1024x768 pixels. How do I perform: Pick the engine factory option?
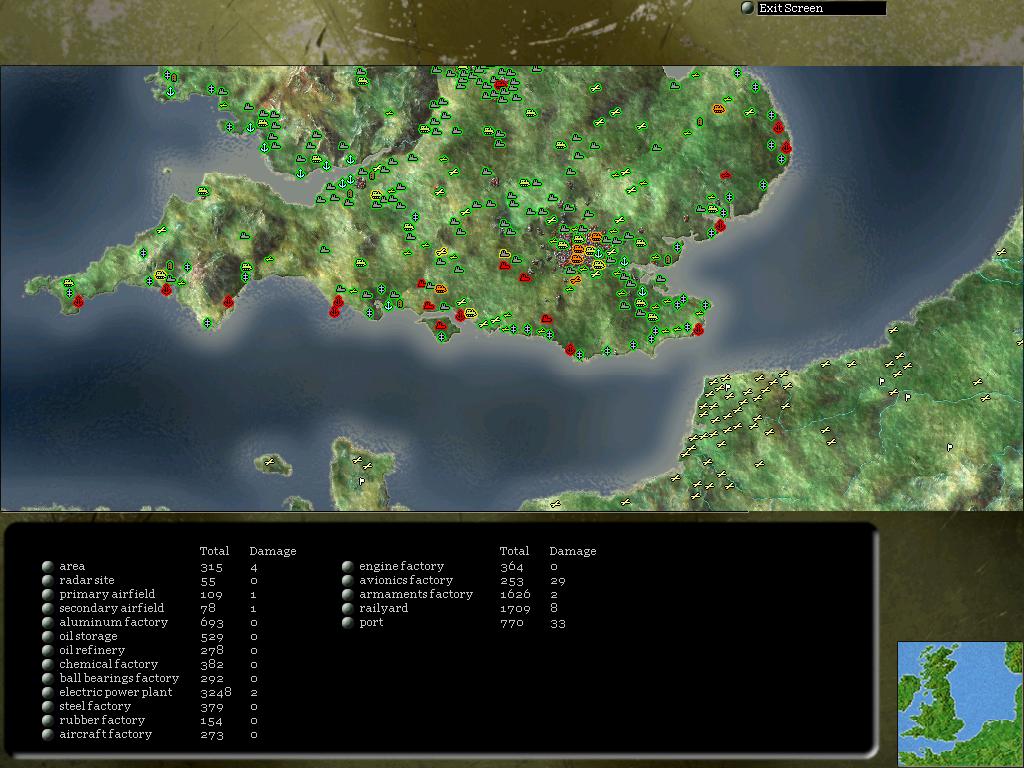point(347,566)
